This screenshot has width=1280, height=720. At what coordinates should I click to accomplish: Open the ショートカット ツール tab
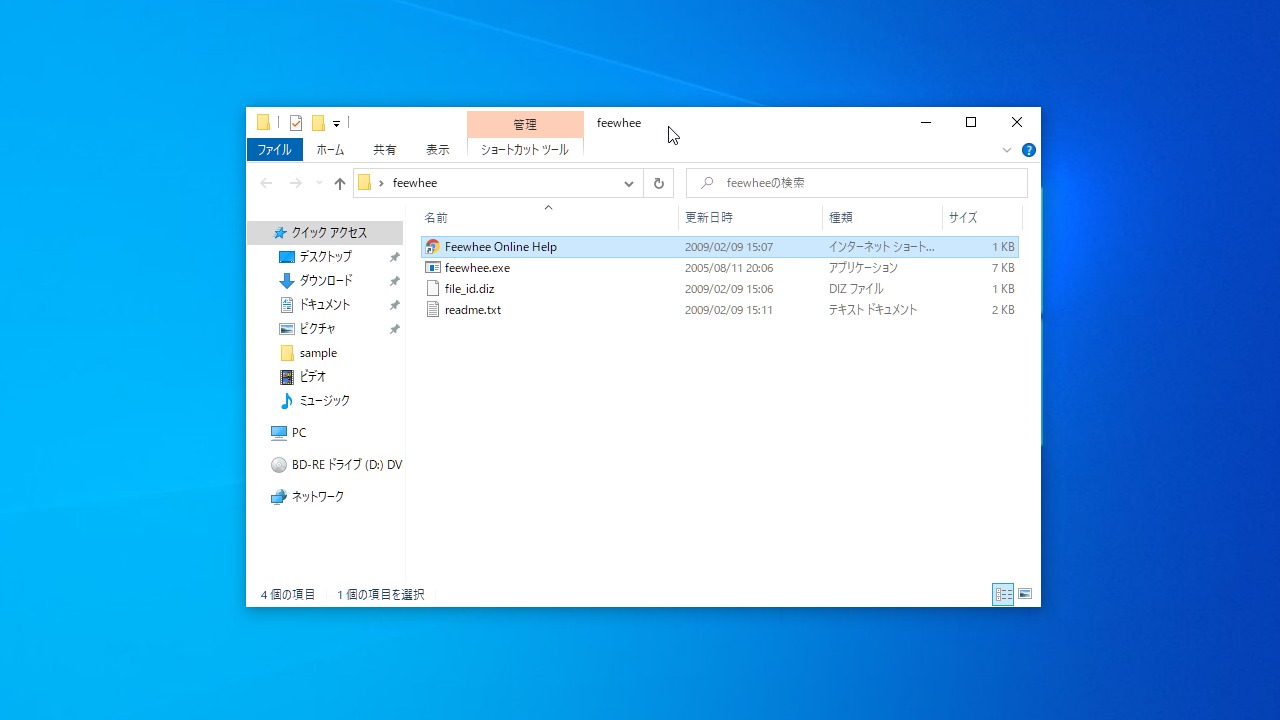(525, 150)
